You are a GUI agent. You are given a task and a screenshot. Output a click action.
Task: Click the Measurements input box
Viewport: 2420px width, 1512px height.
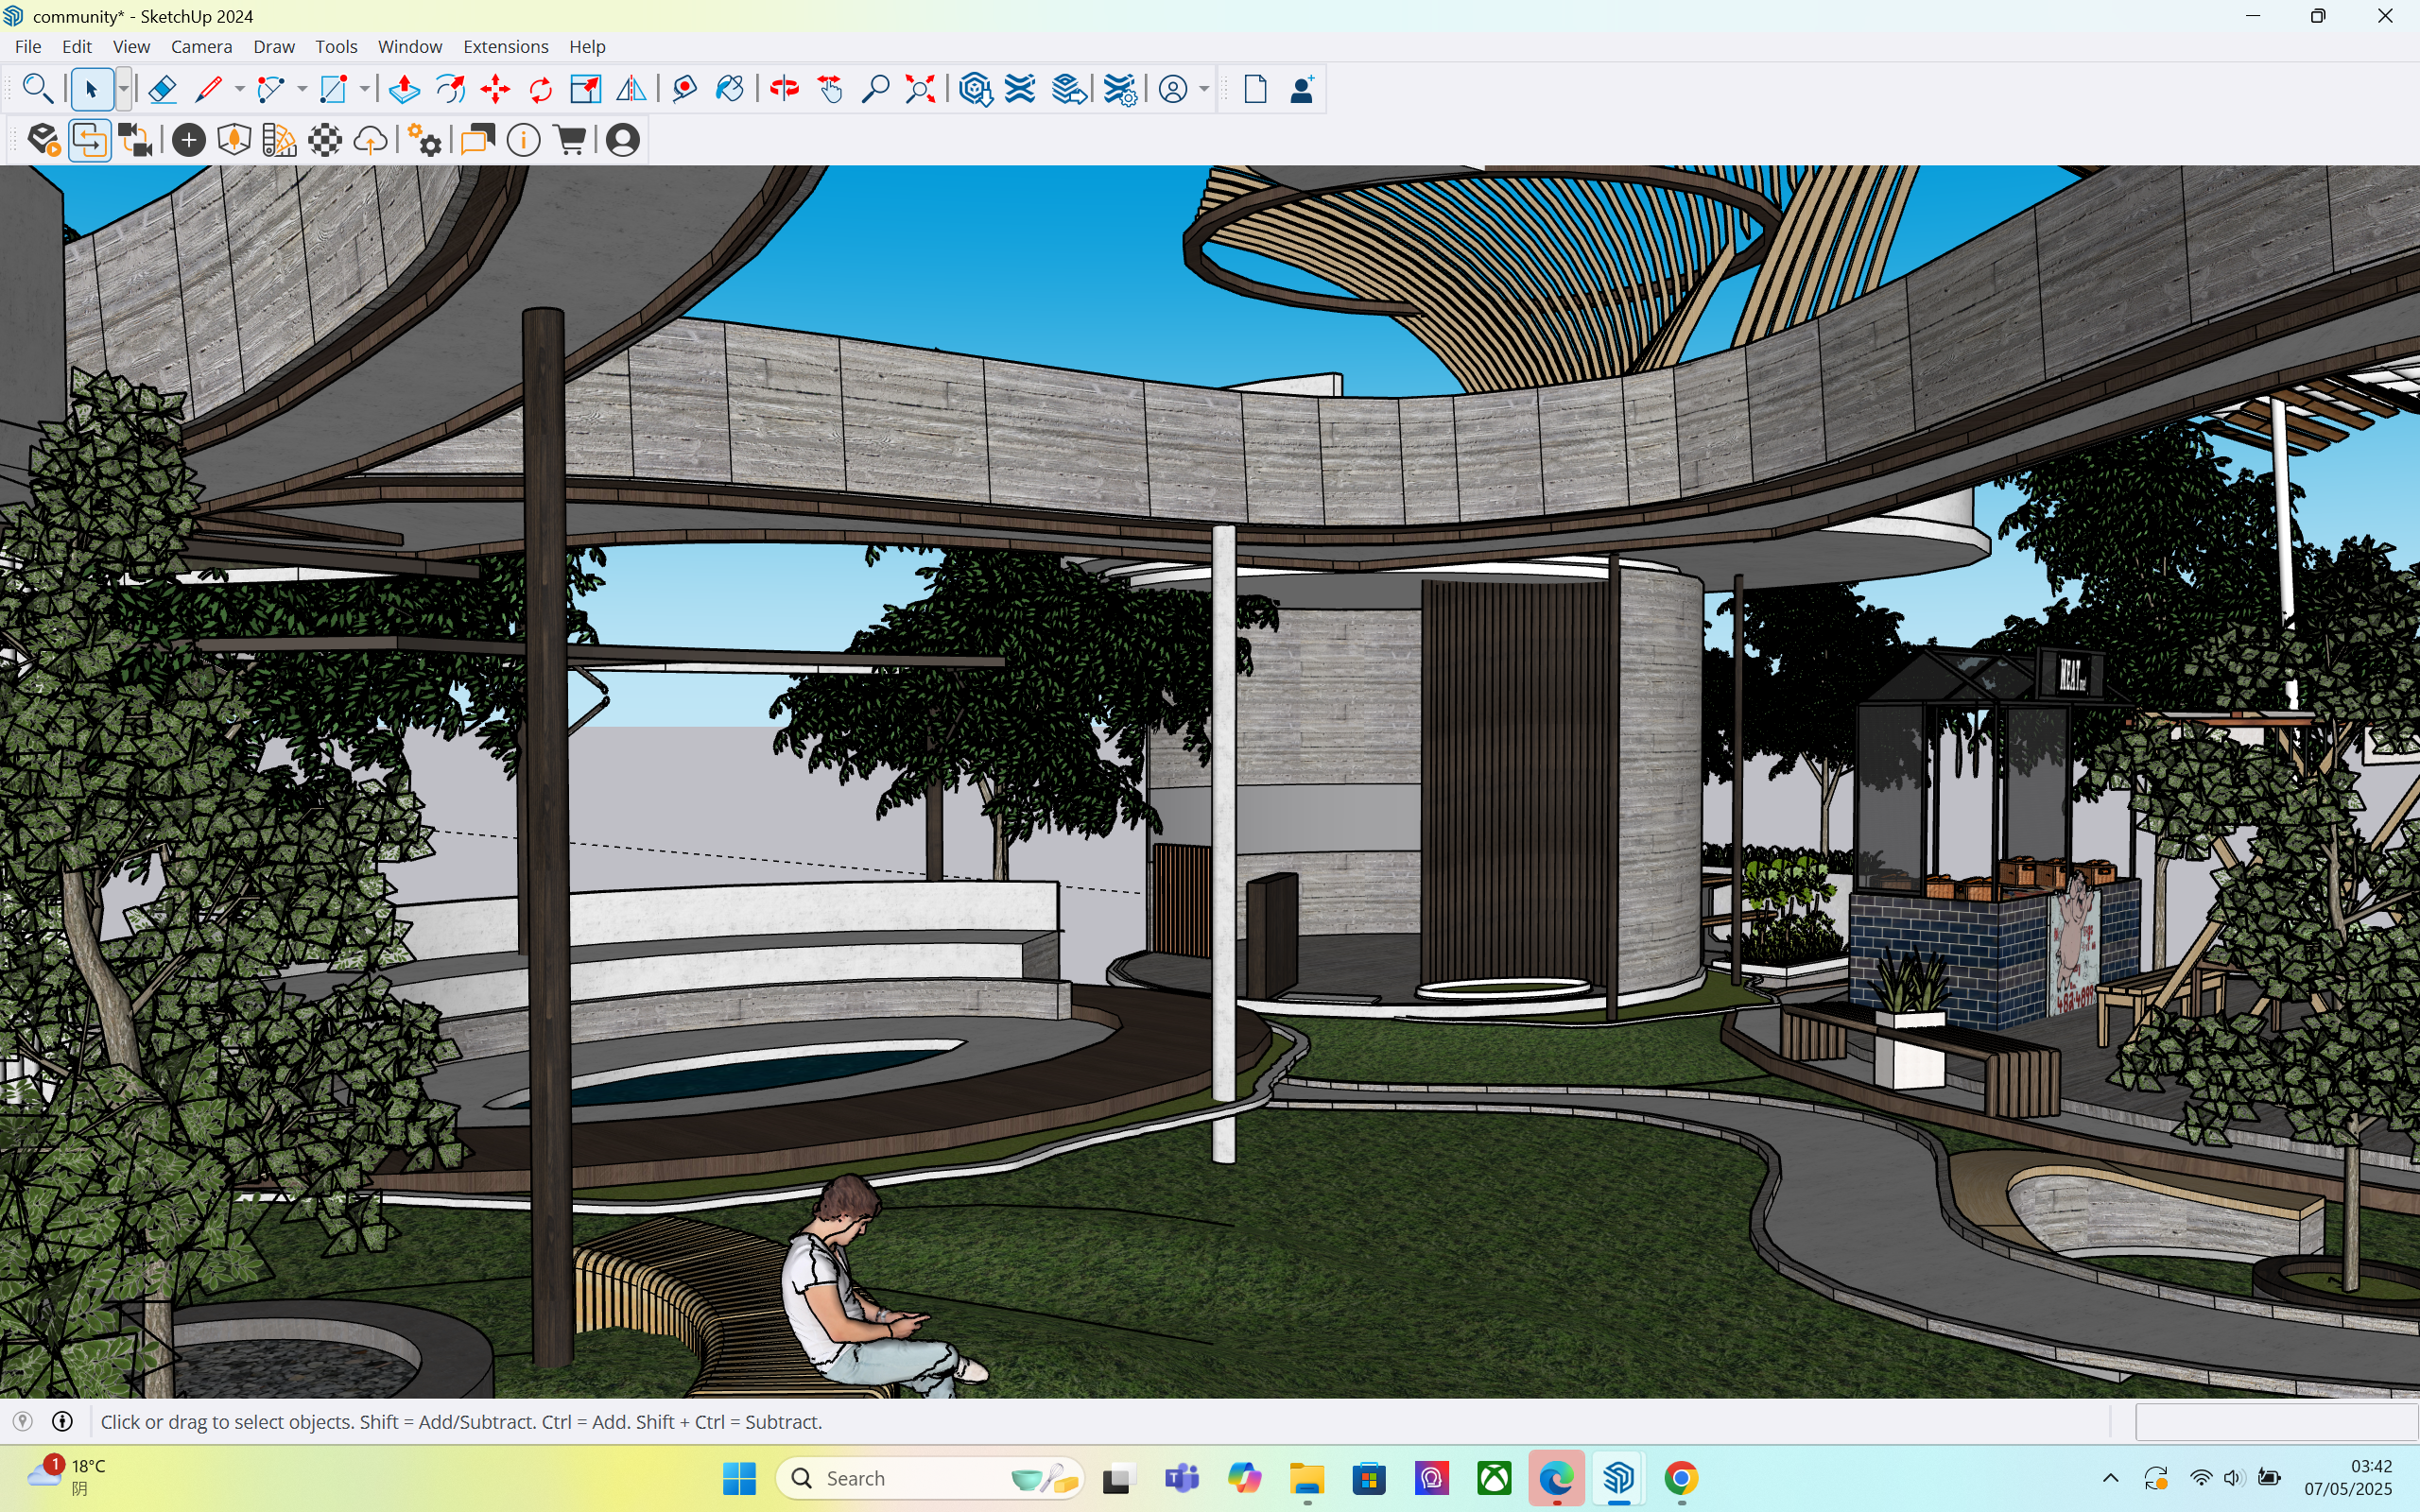click(x=2276, y=1421)
